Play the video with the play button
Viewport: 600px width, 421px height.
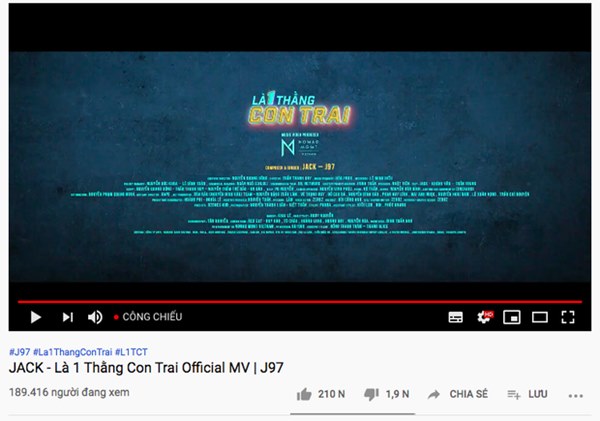pos(36,317)
